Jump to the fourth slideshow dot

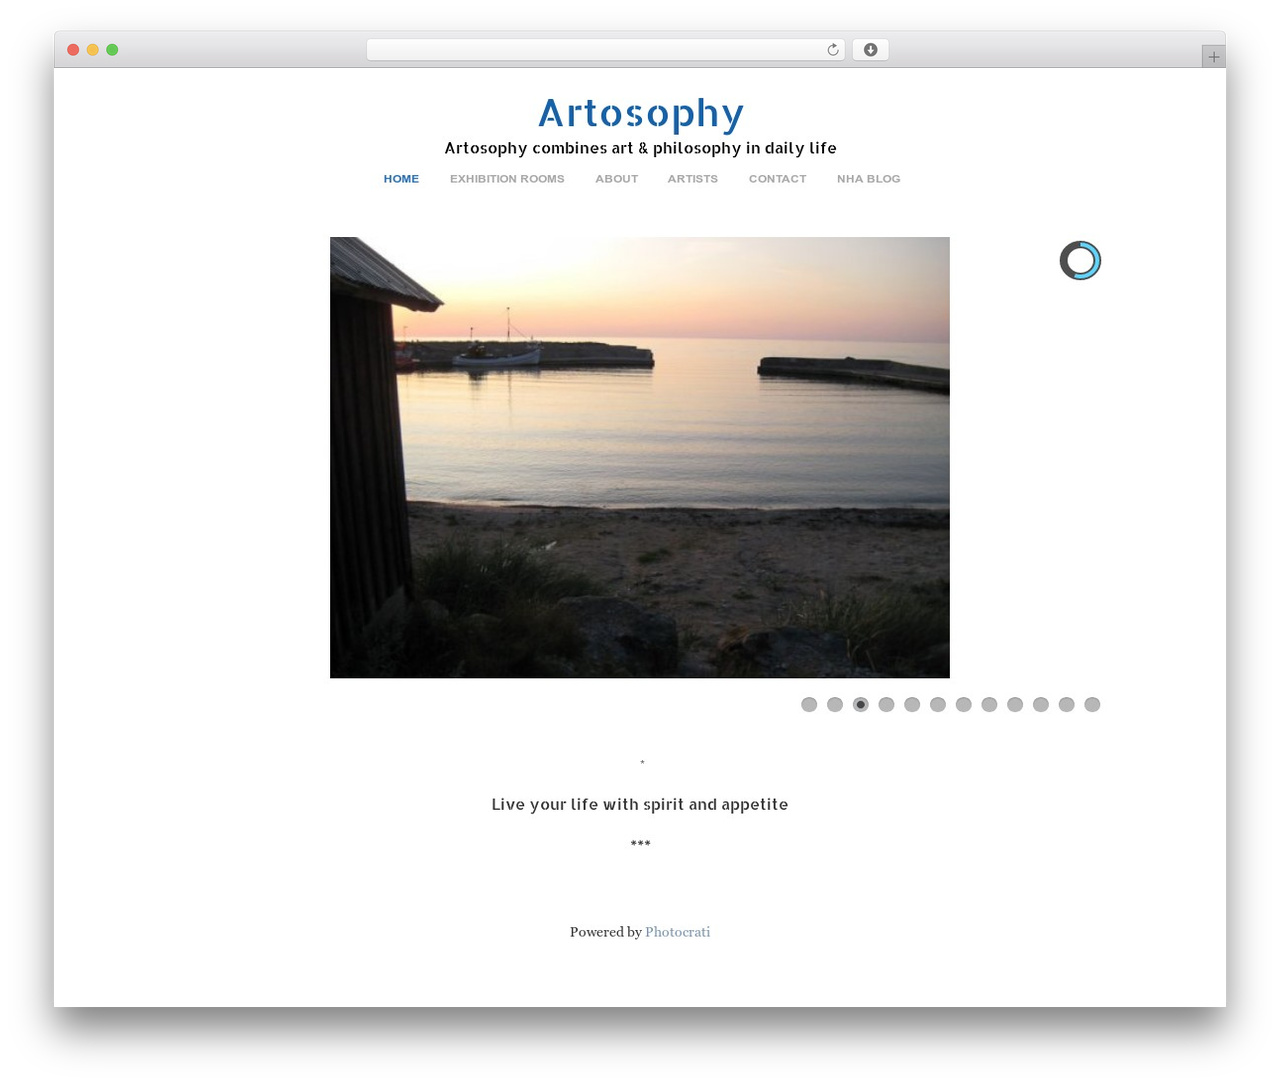[x=886, y=705]
